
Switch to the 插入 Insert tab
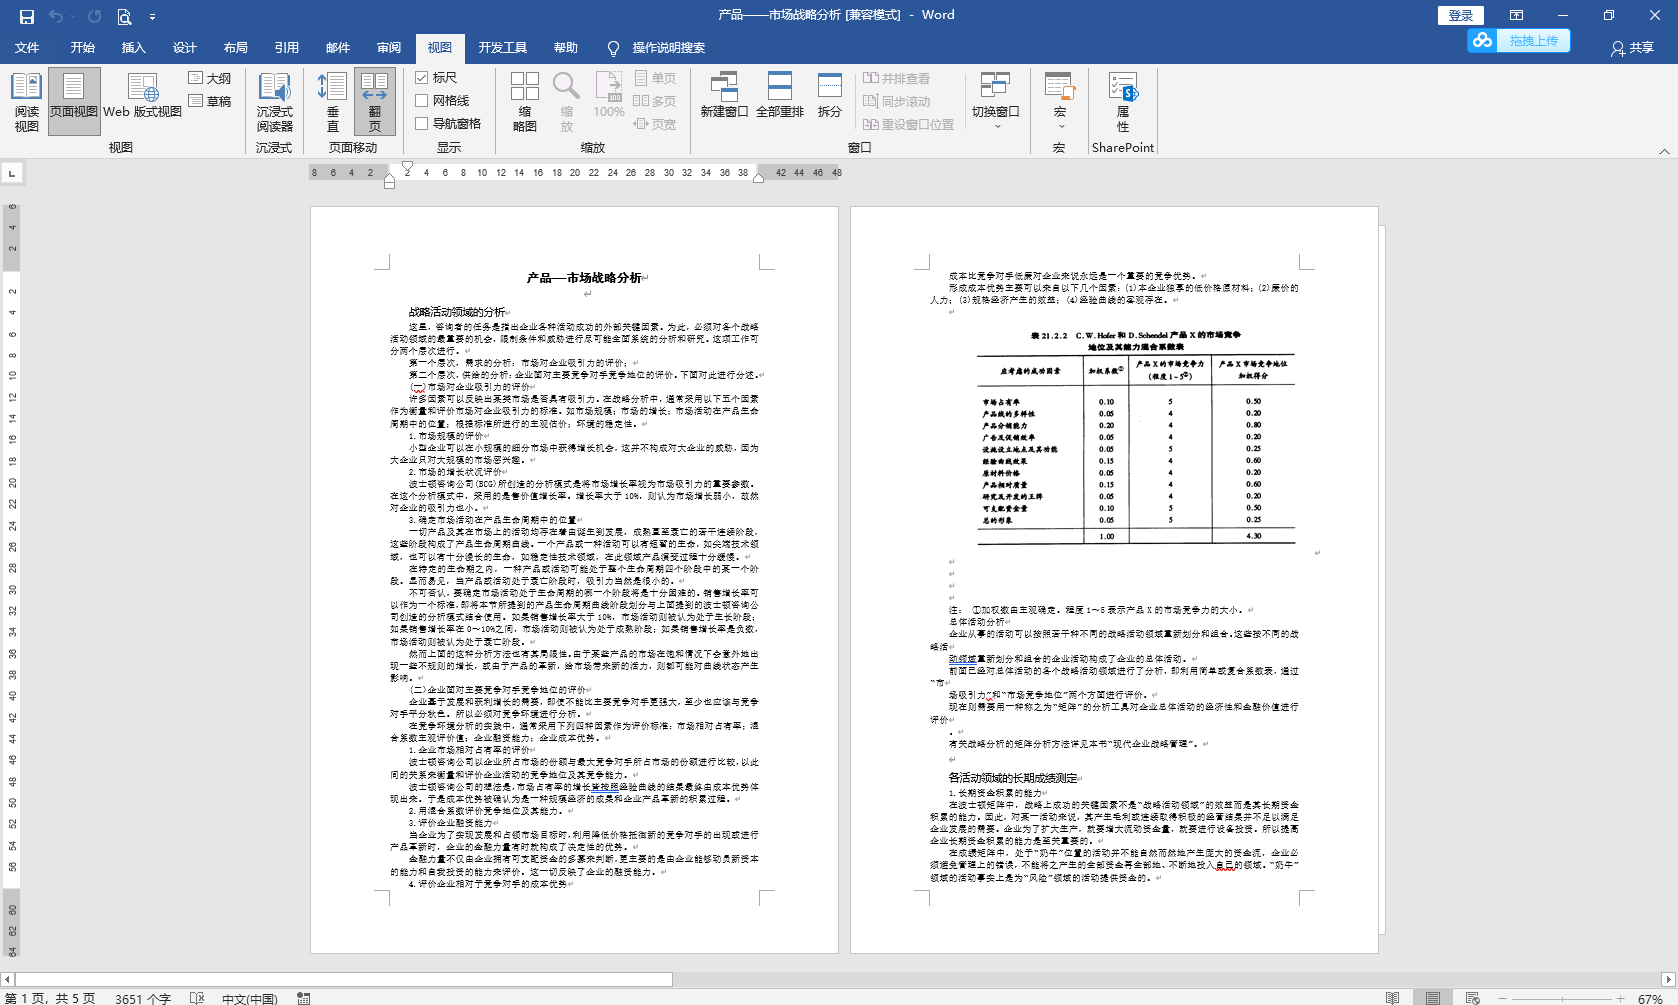coord(134,48)
